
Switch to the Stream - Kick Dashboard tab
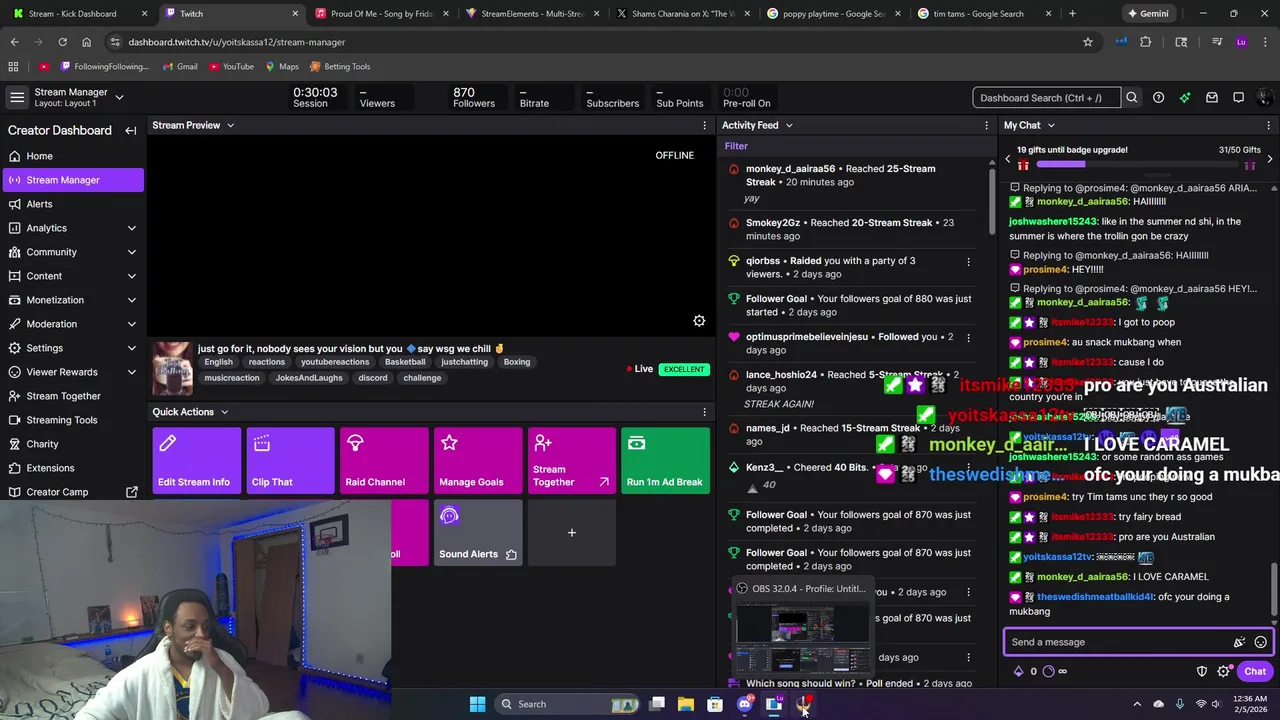(78, 14)
